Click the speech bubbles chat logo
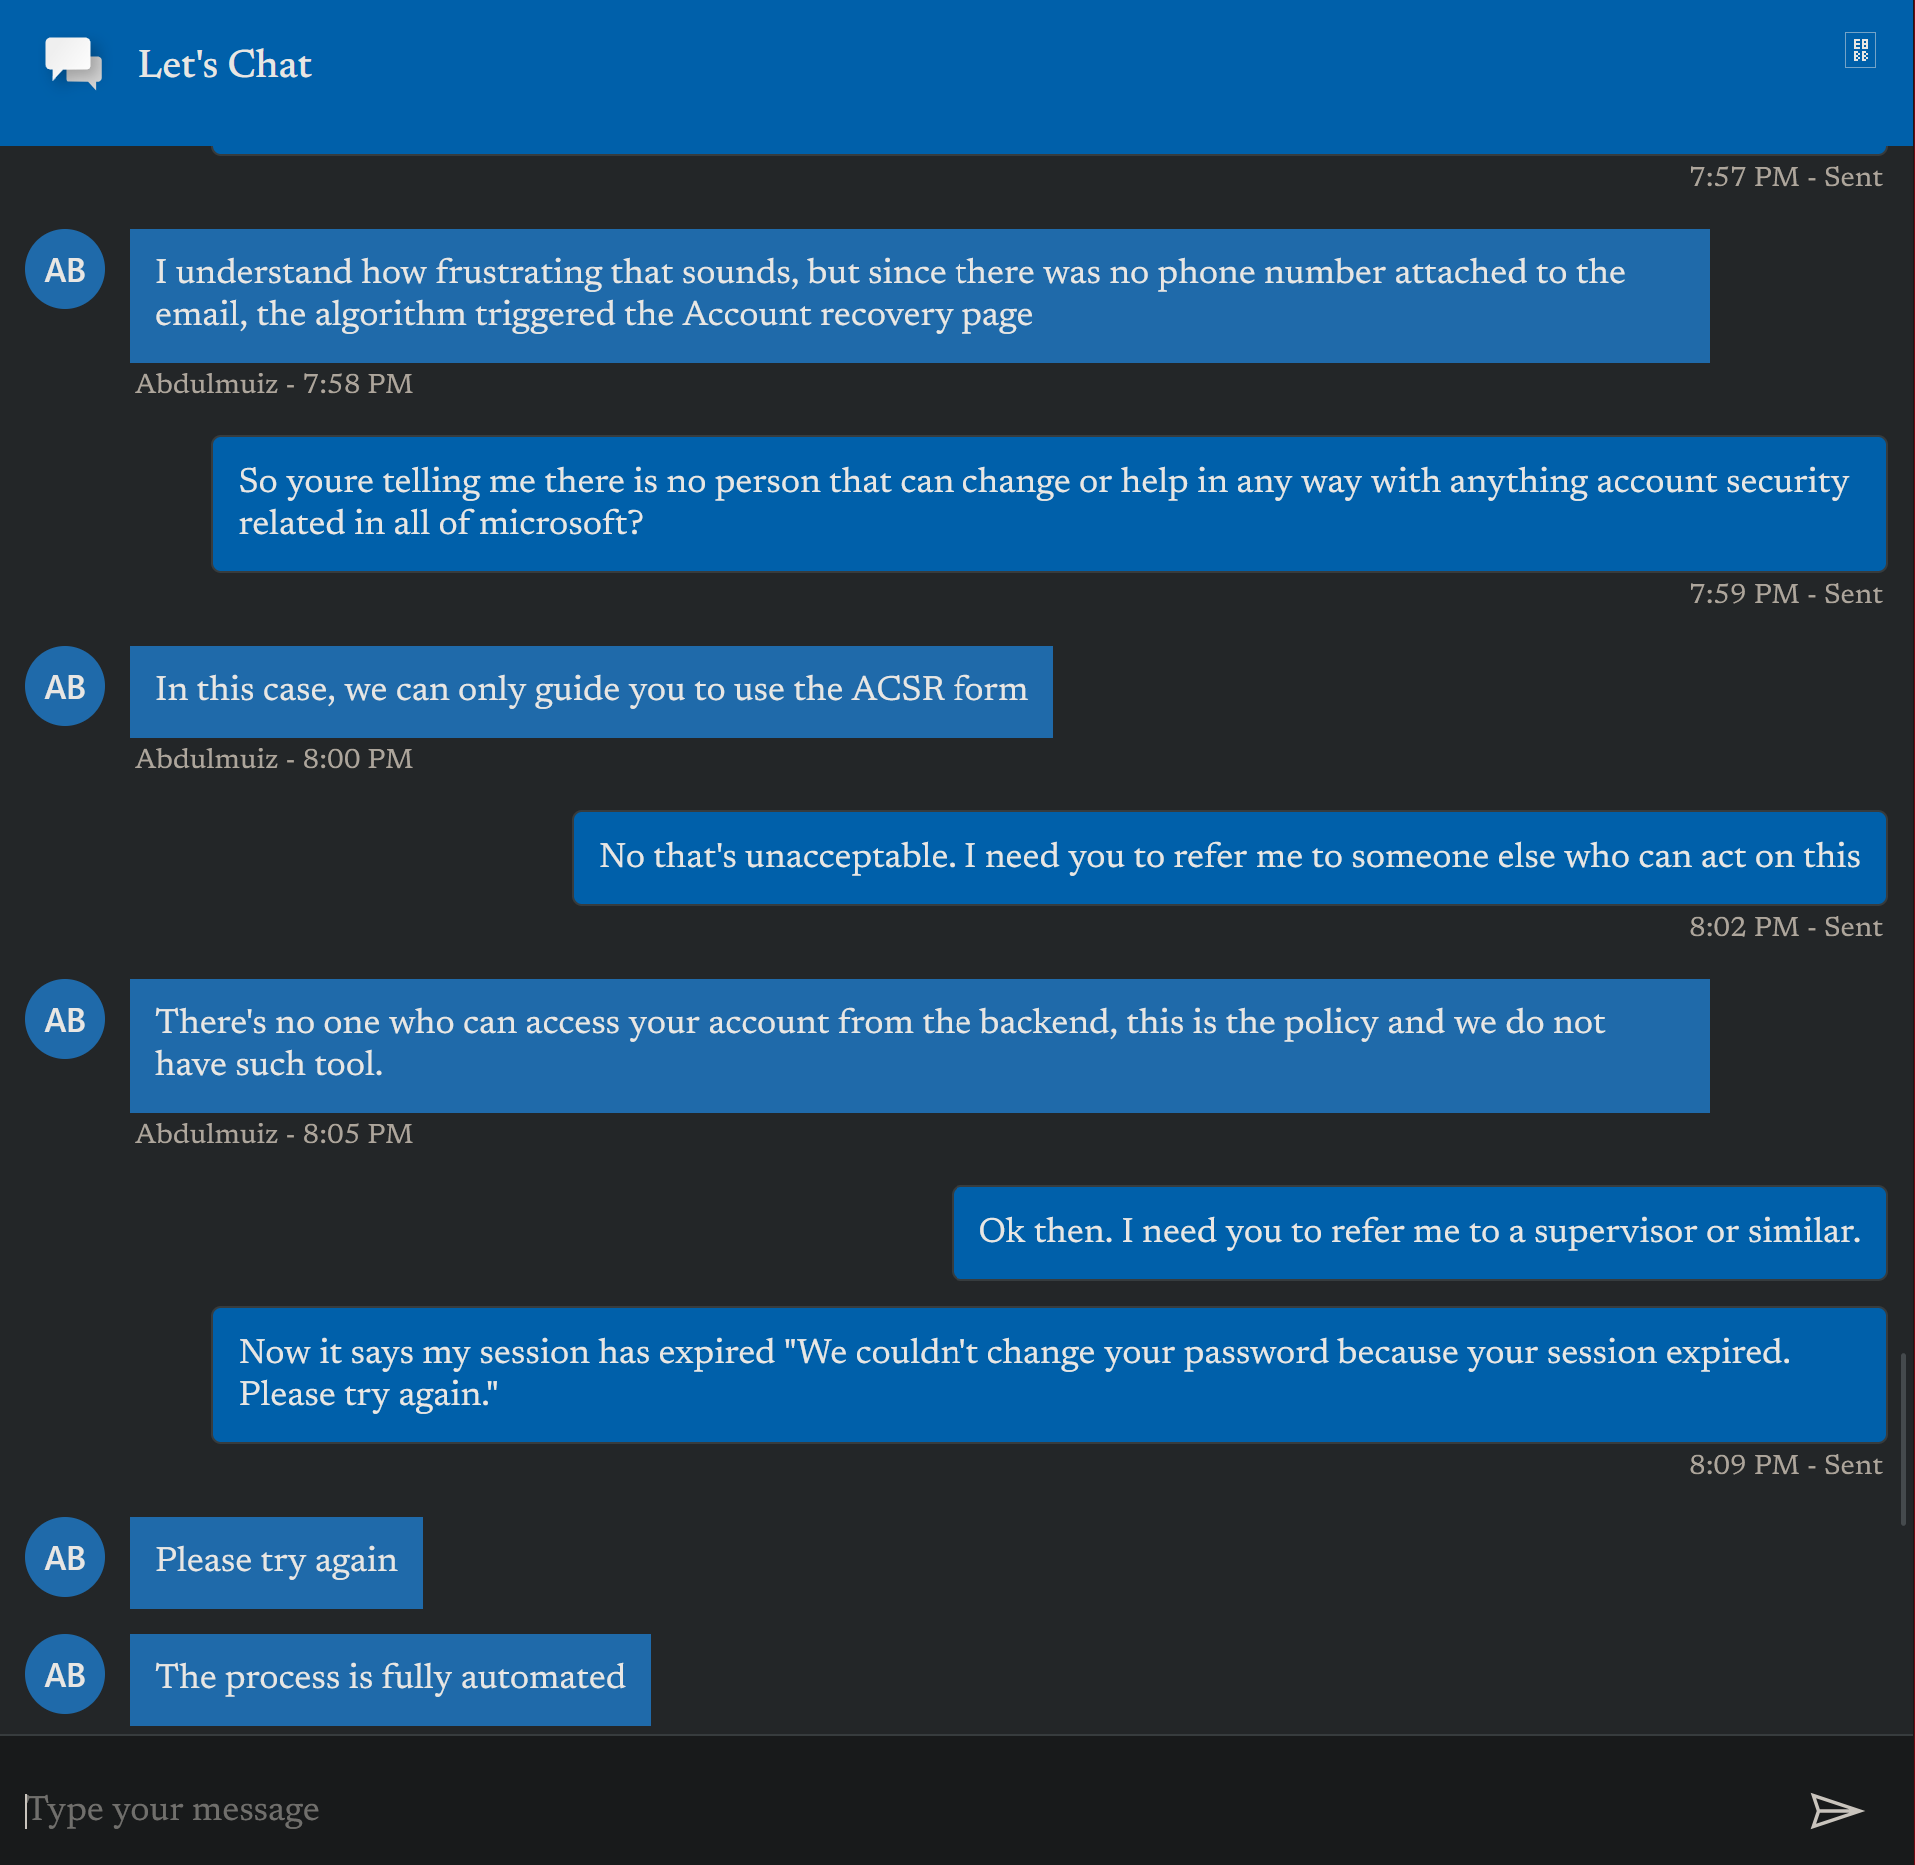 pos(73,63)
